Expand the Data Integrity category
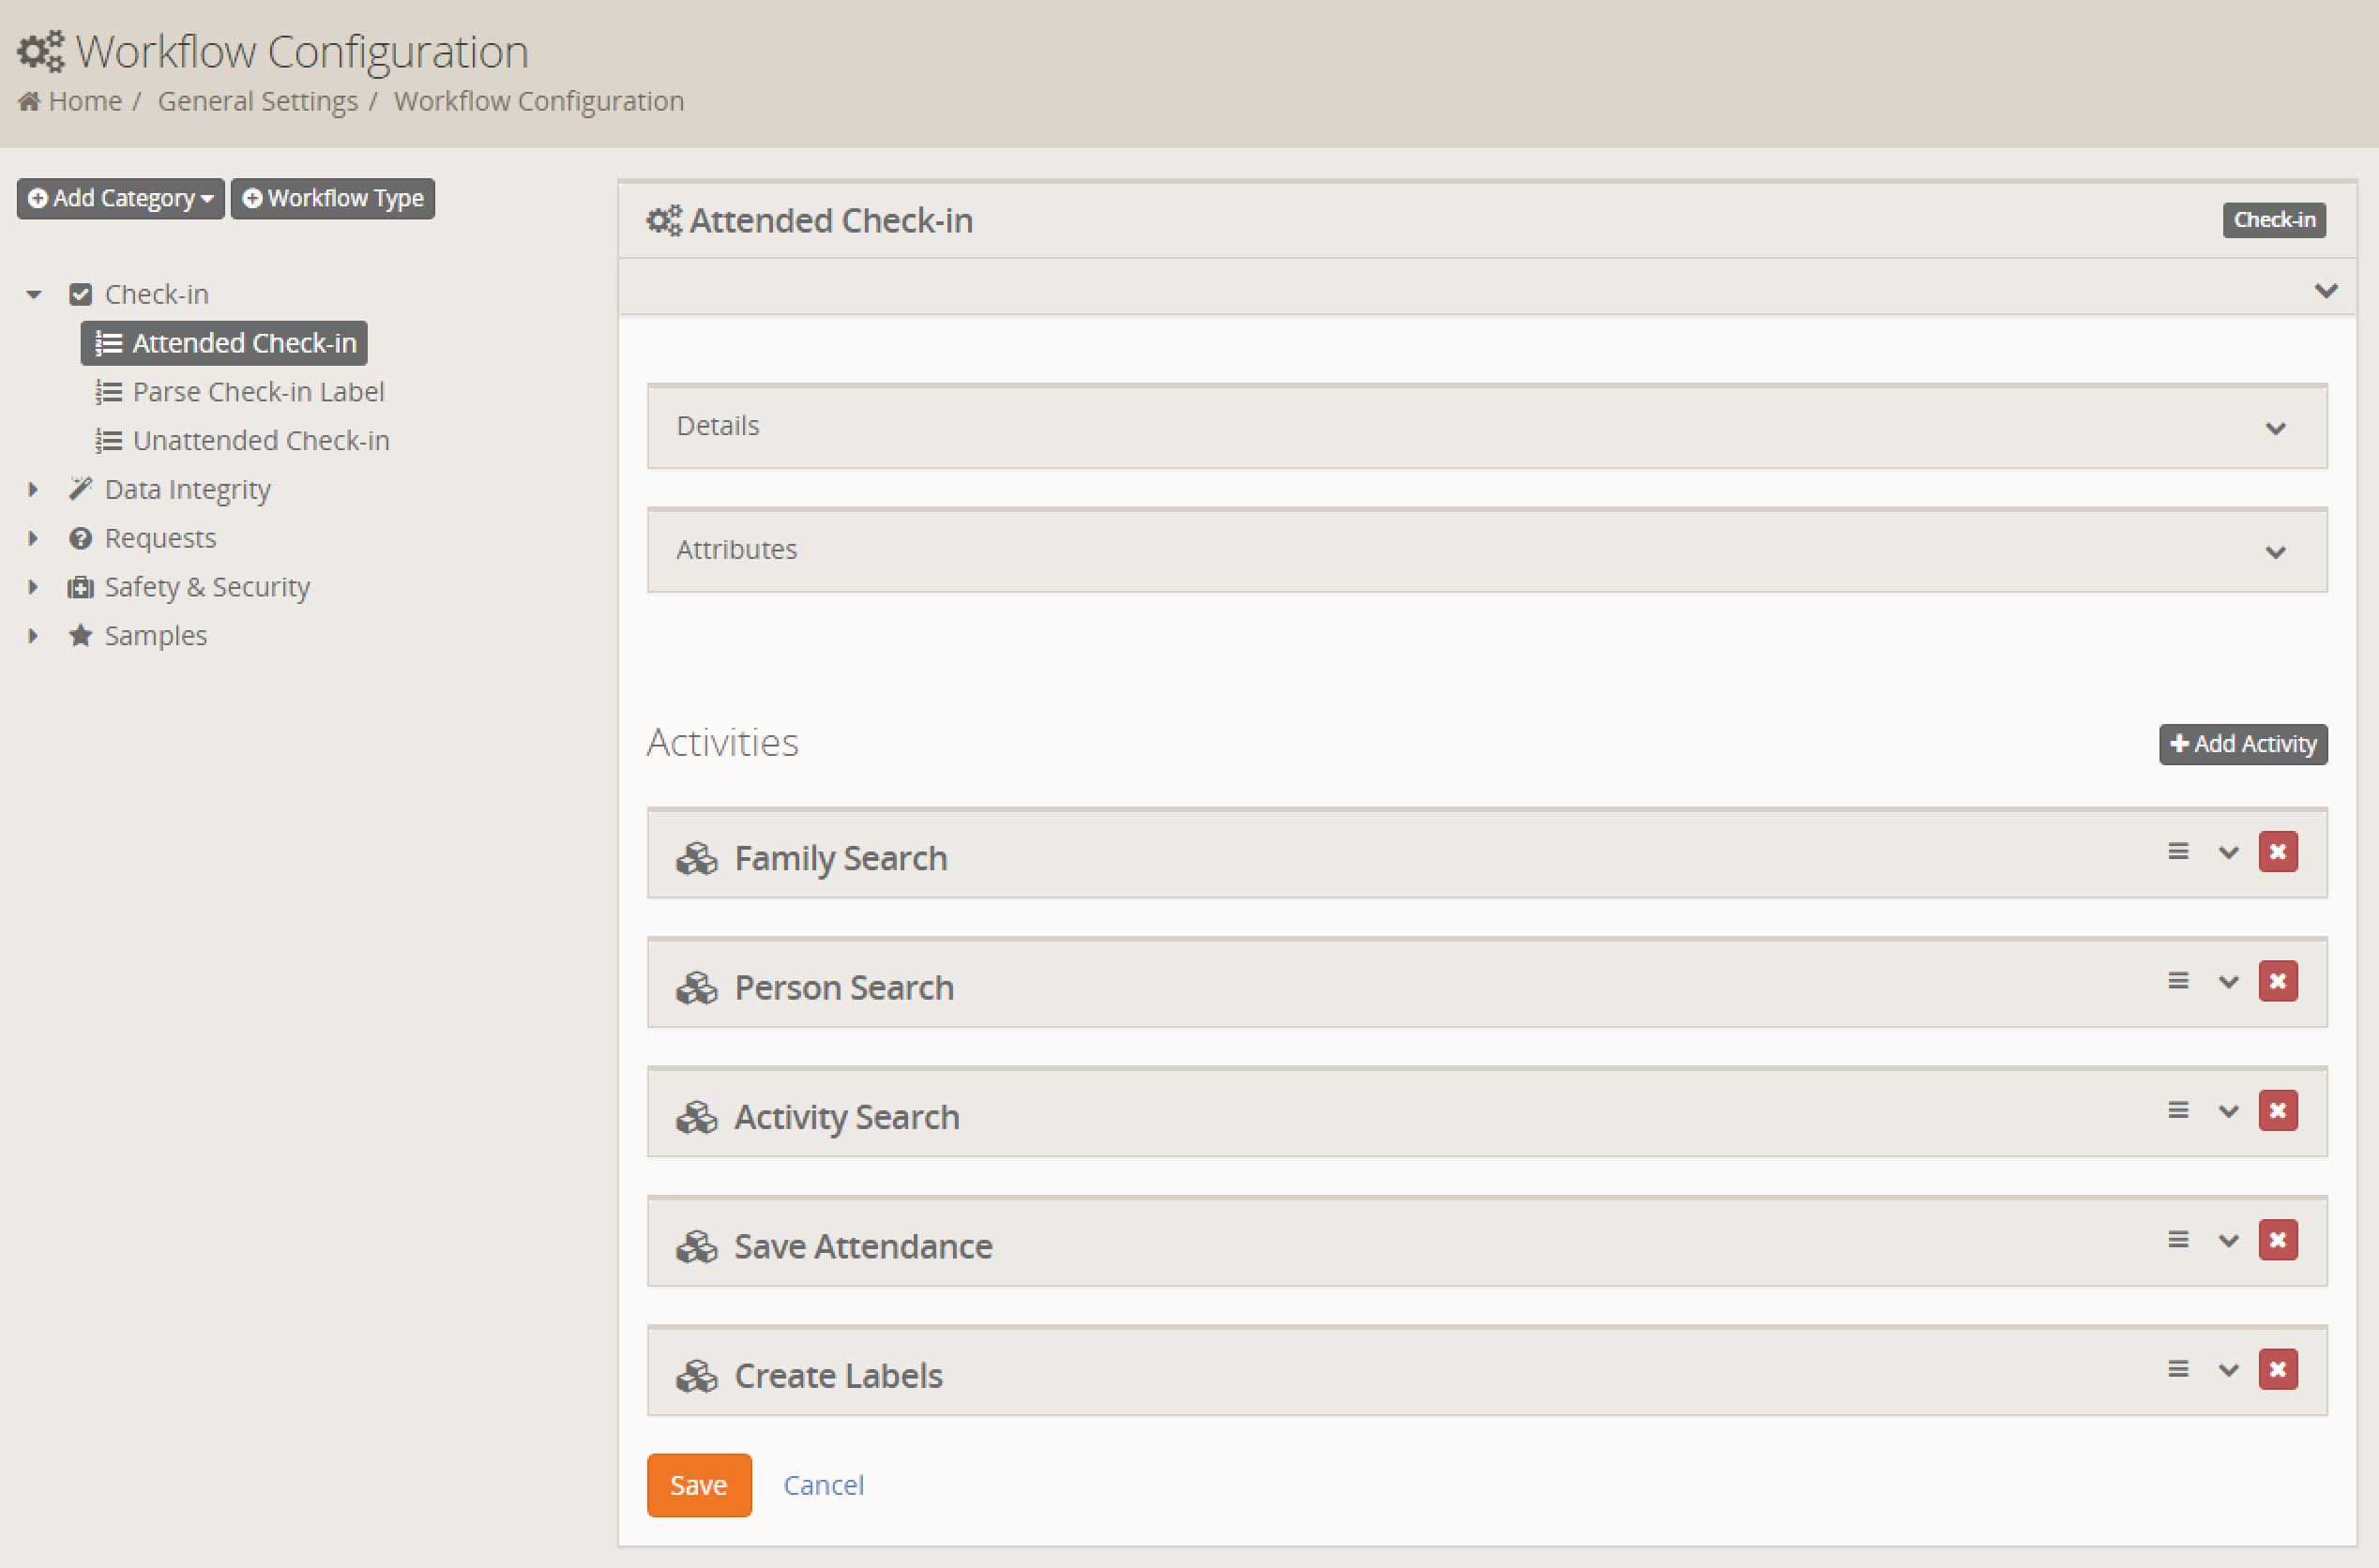 pos(34,489)
